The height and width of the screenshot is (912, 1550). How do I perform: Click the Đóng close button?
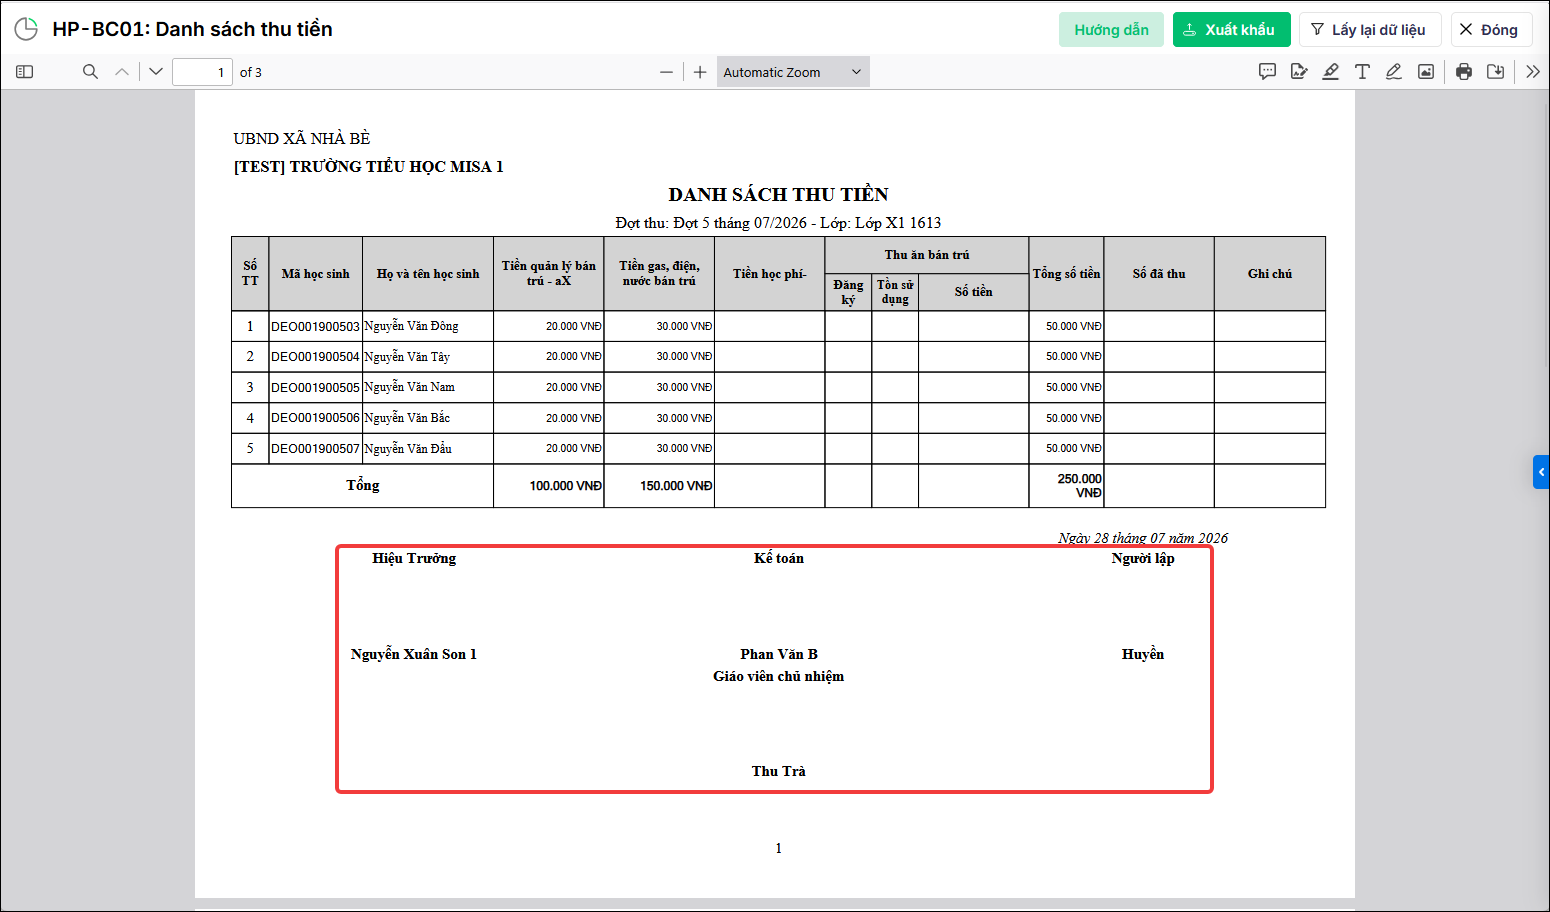click(1491, 30)
